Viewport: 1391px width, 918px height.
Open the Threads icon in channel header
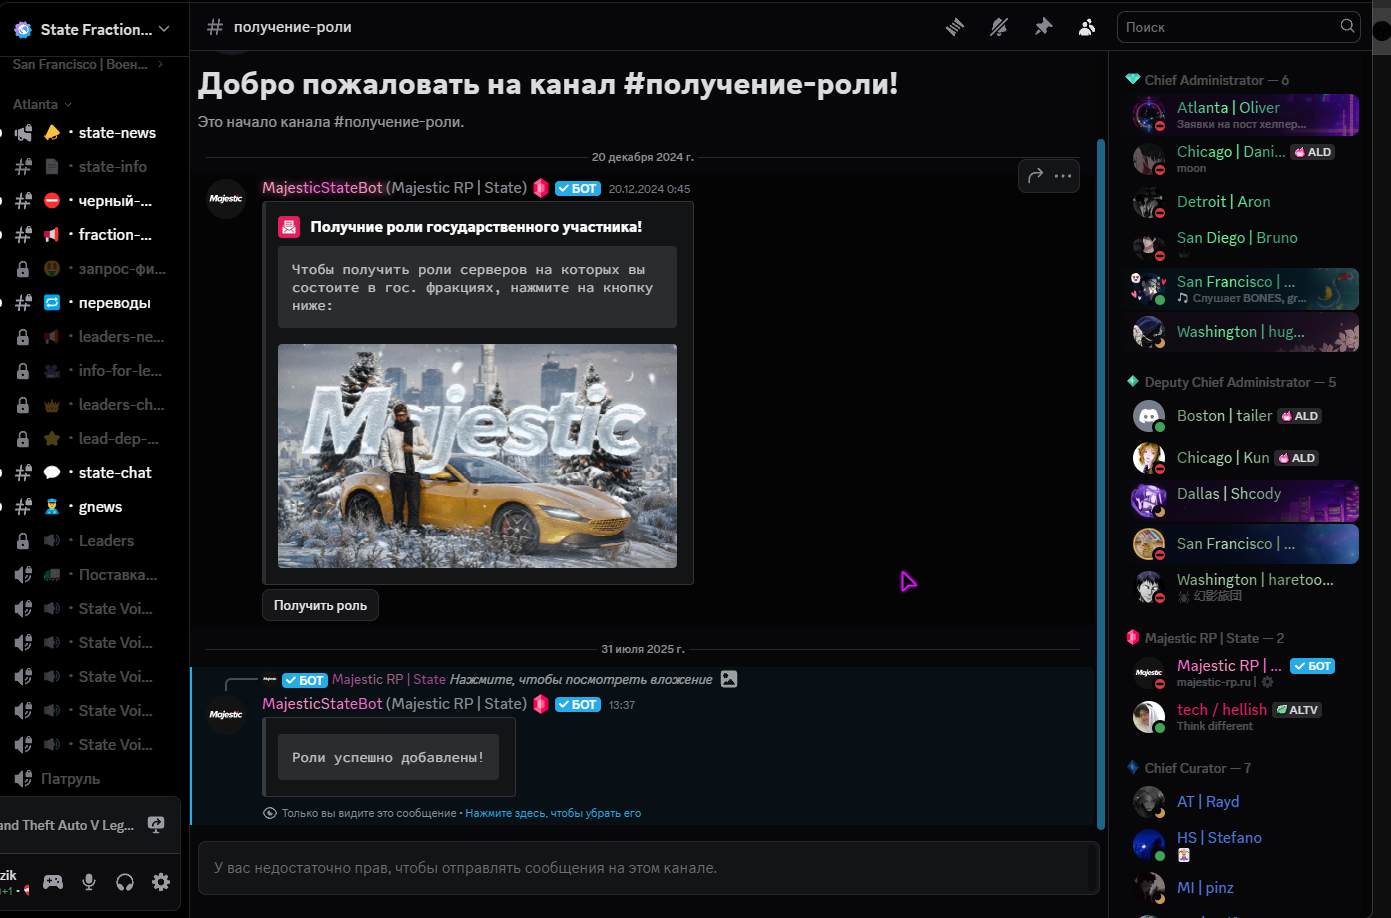click(x=955, y=27)
